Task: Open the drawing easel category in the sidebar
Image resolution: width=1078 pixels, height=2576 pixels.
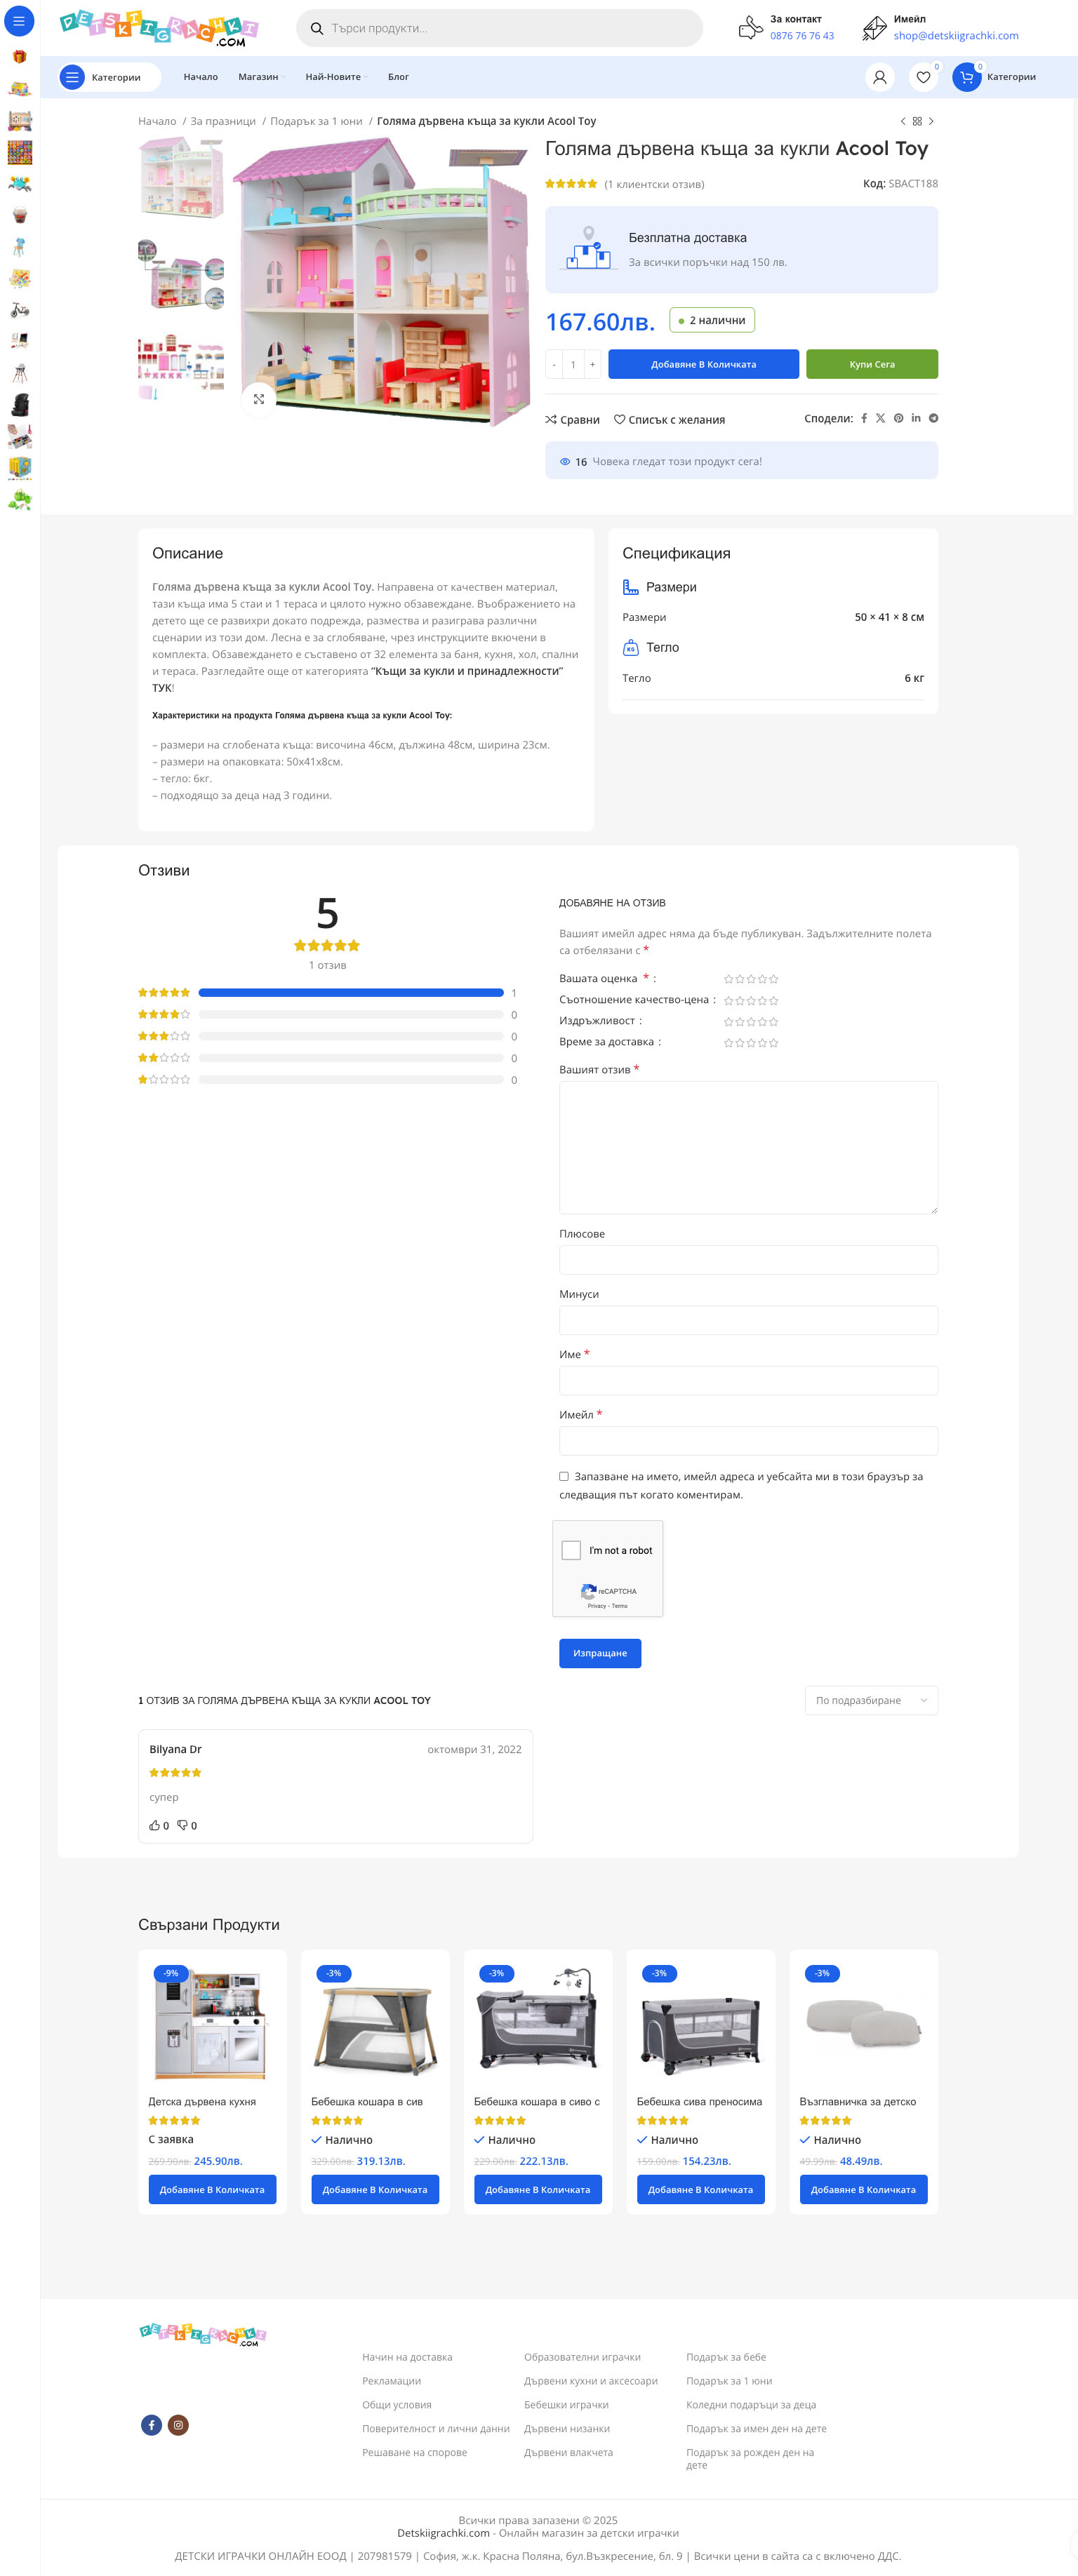Action: point(19,341)
